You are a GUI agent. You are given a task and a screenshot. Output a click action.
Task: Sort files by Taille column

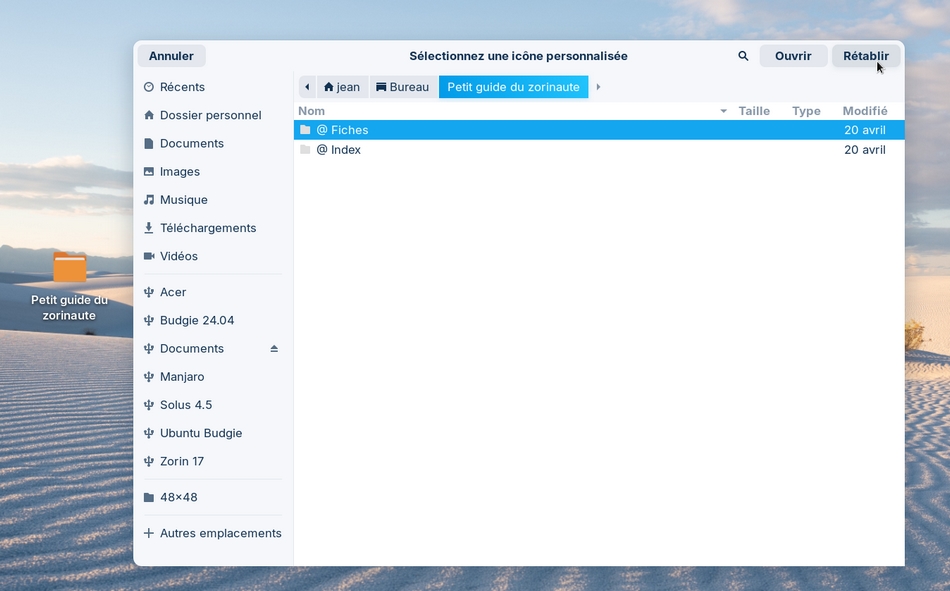pos(754,111)
